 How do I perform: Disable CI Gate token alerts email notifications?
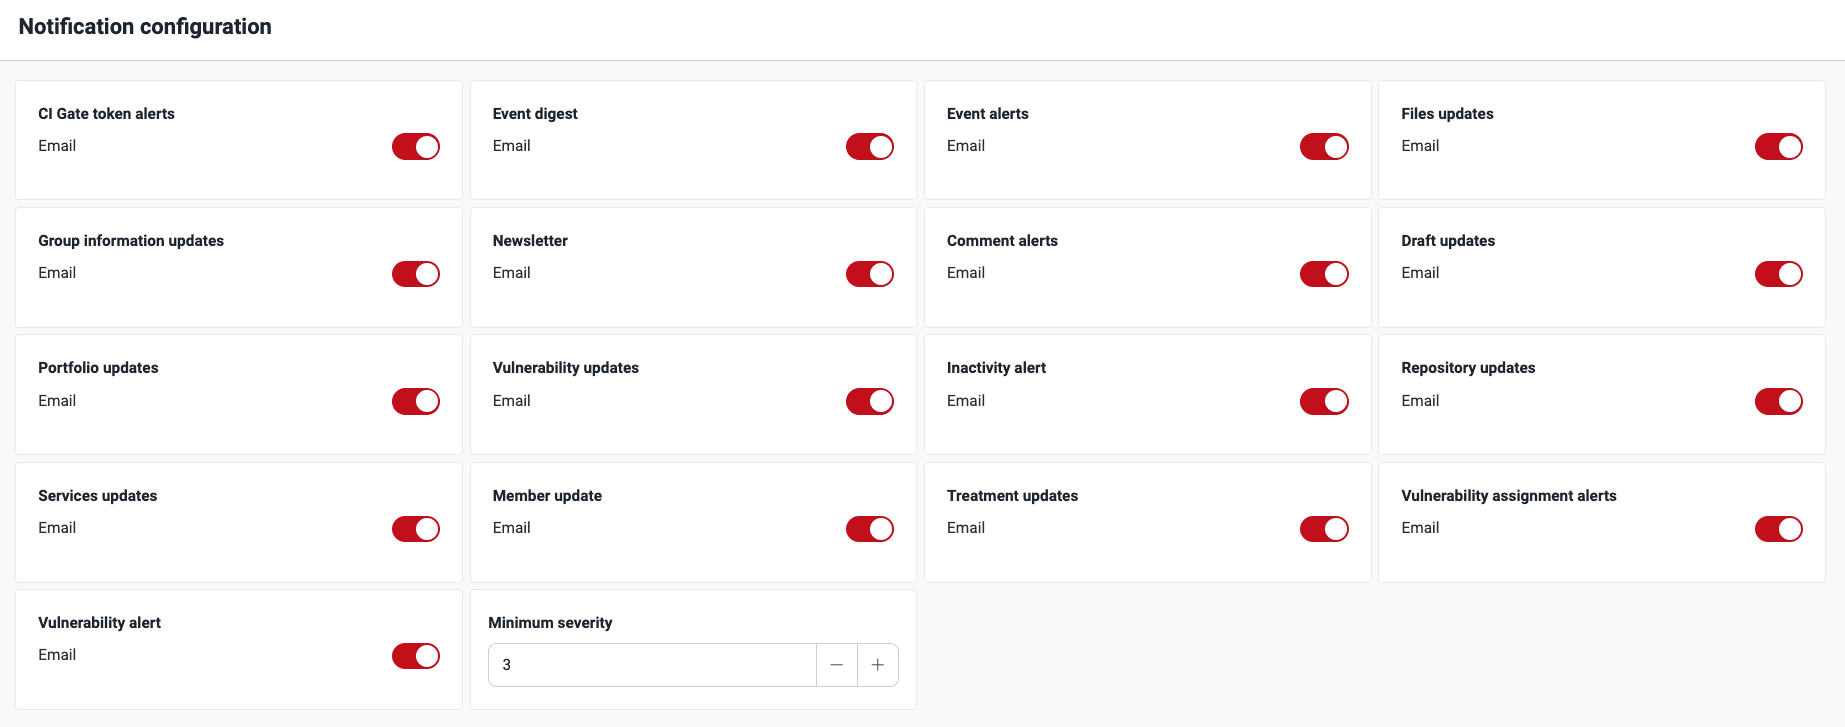tap(415, 146)
